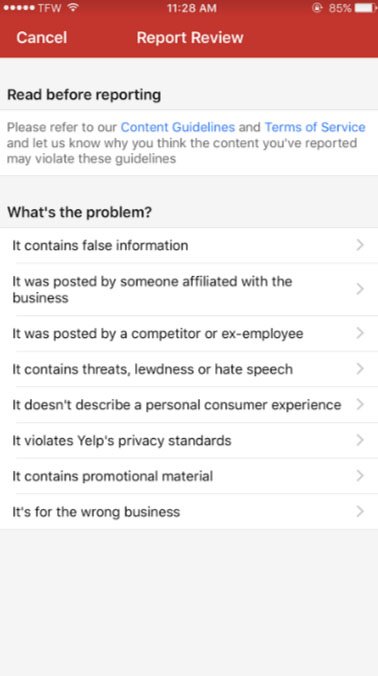
Task: Select It violates Yelp's privacy standards
Action: click(189, 441)
